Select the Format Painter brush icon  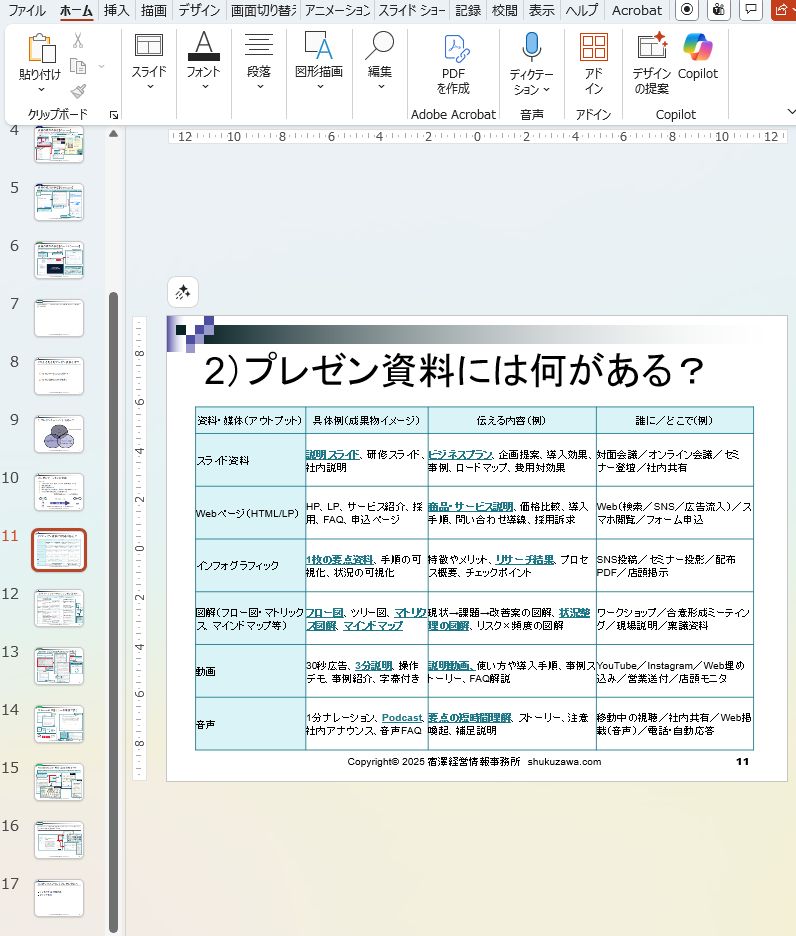(x=78, y=92)
